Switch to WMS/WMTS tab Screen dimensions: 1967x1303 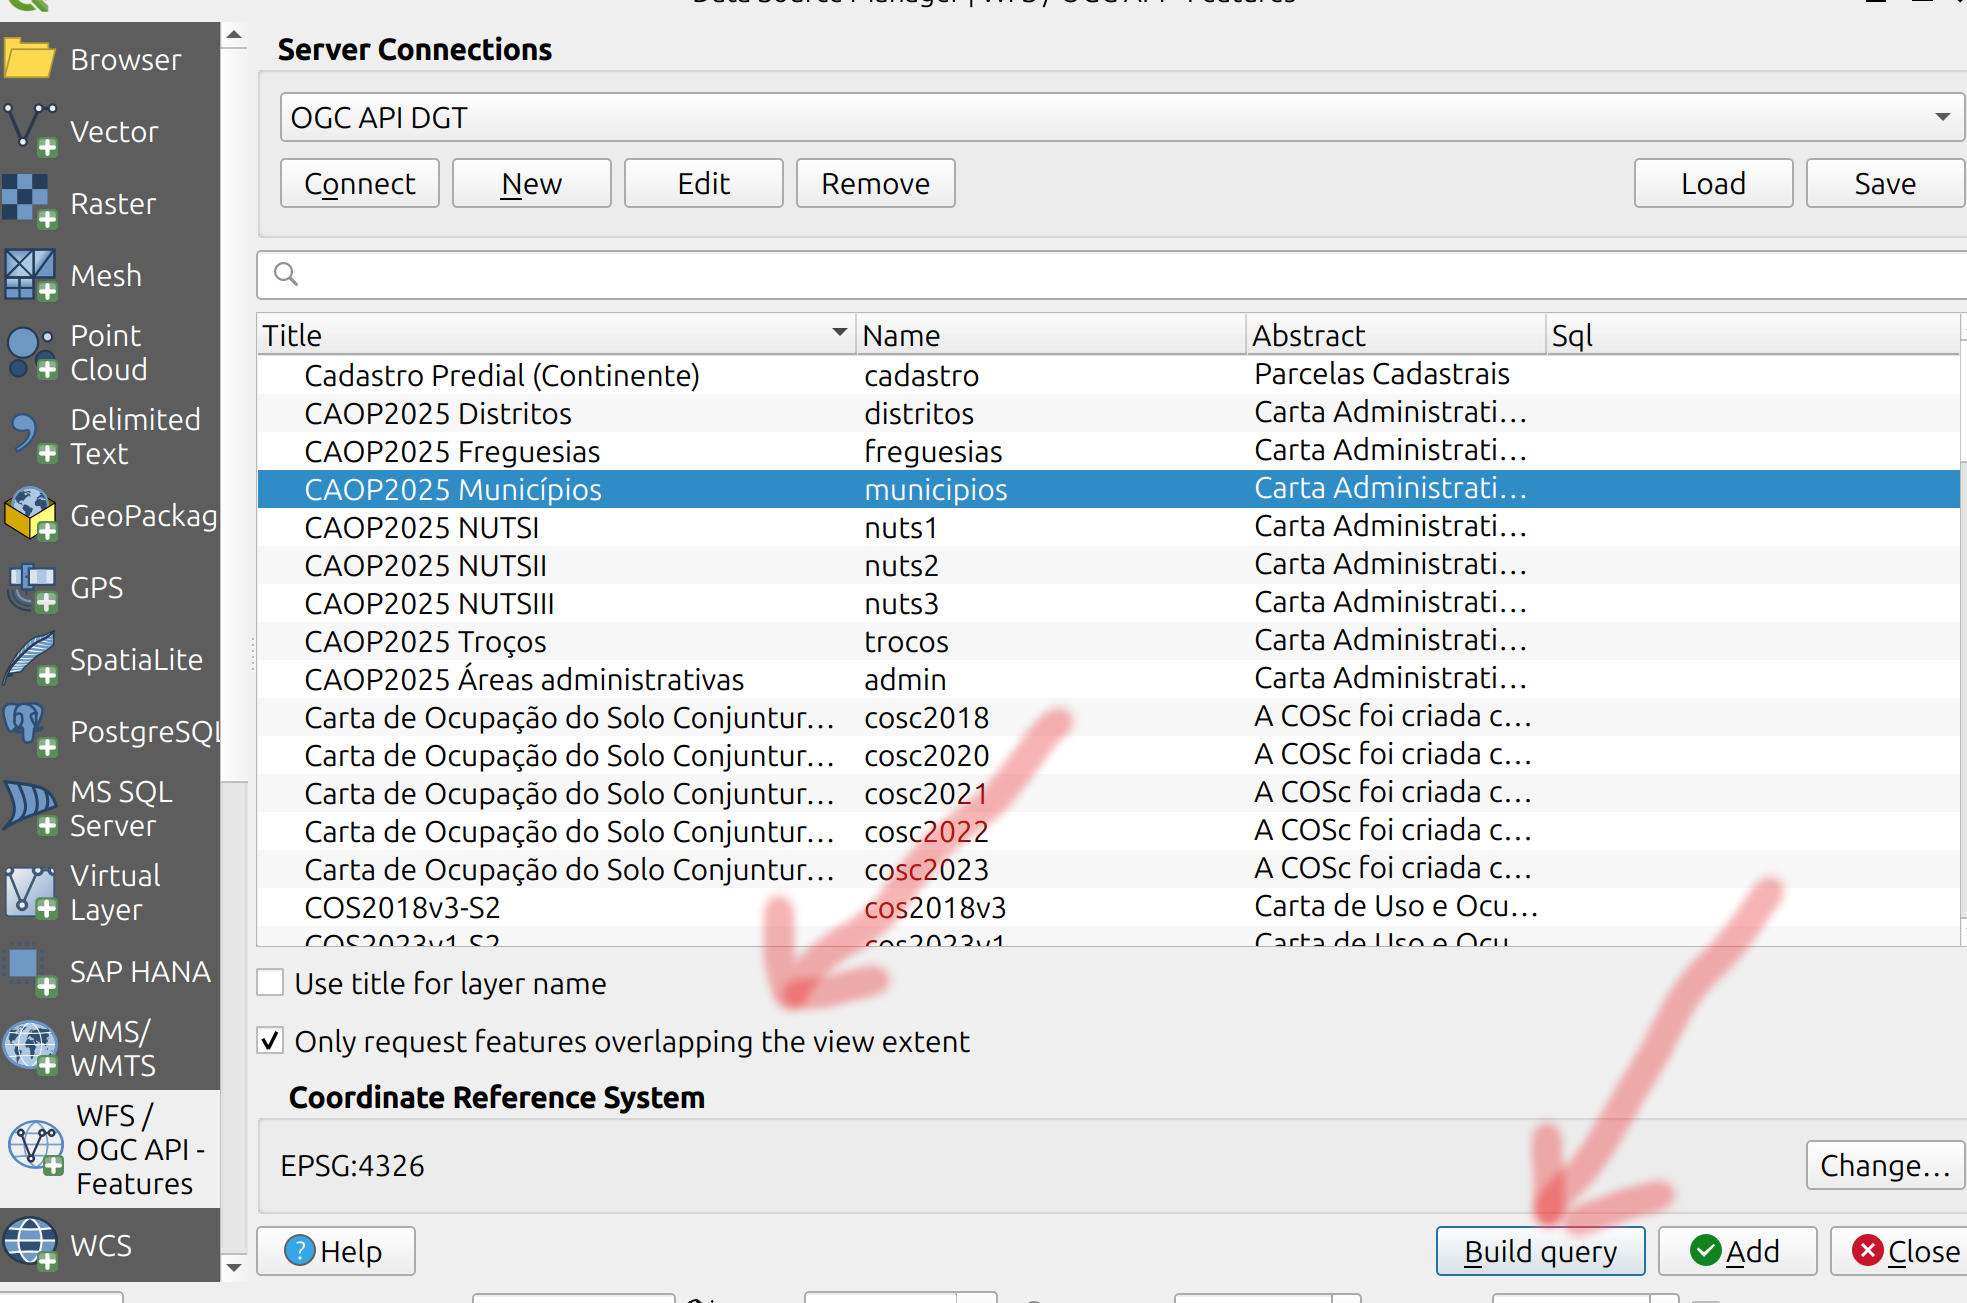tap(110, 1048)
